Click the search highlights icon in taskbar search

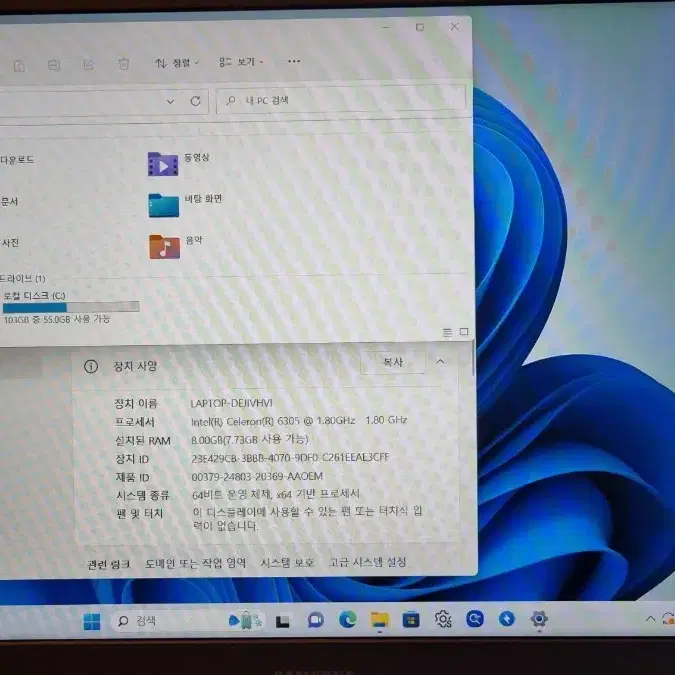coord(245,620)
